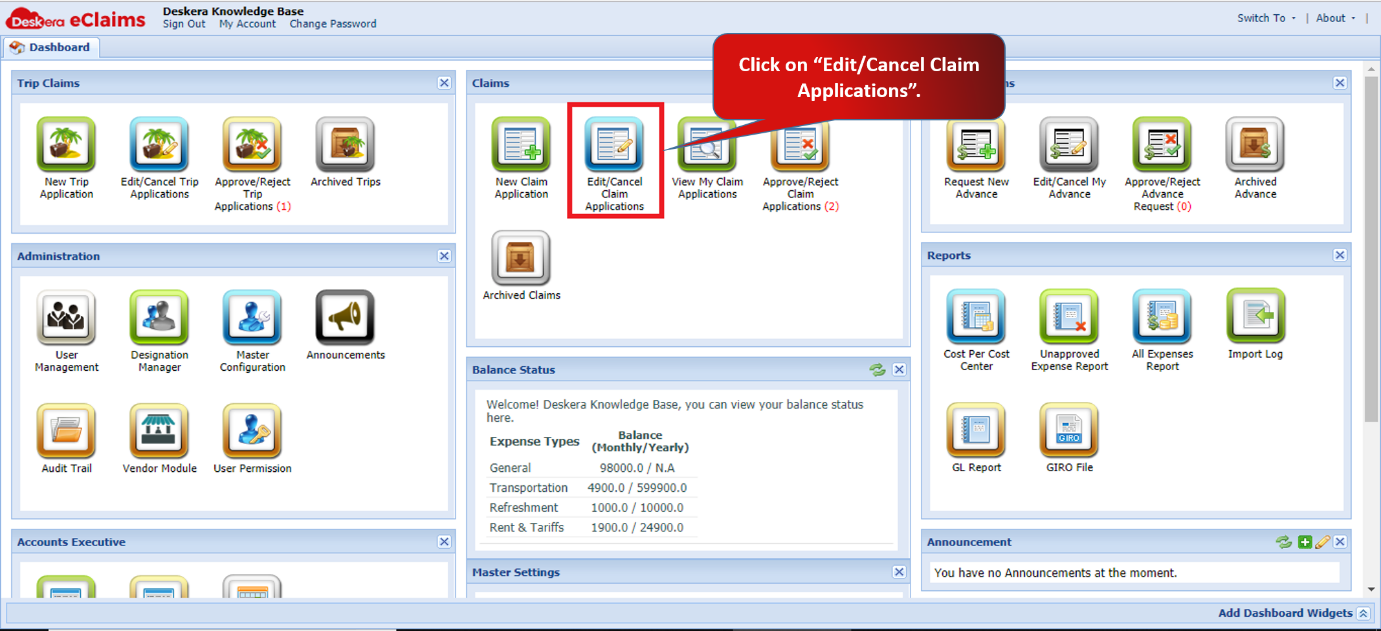The image size is (1381, 631).
Task: Open the Cost Per Cost Center report
Action: 976,318
